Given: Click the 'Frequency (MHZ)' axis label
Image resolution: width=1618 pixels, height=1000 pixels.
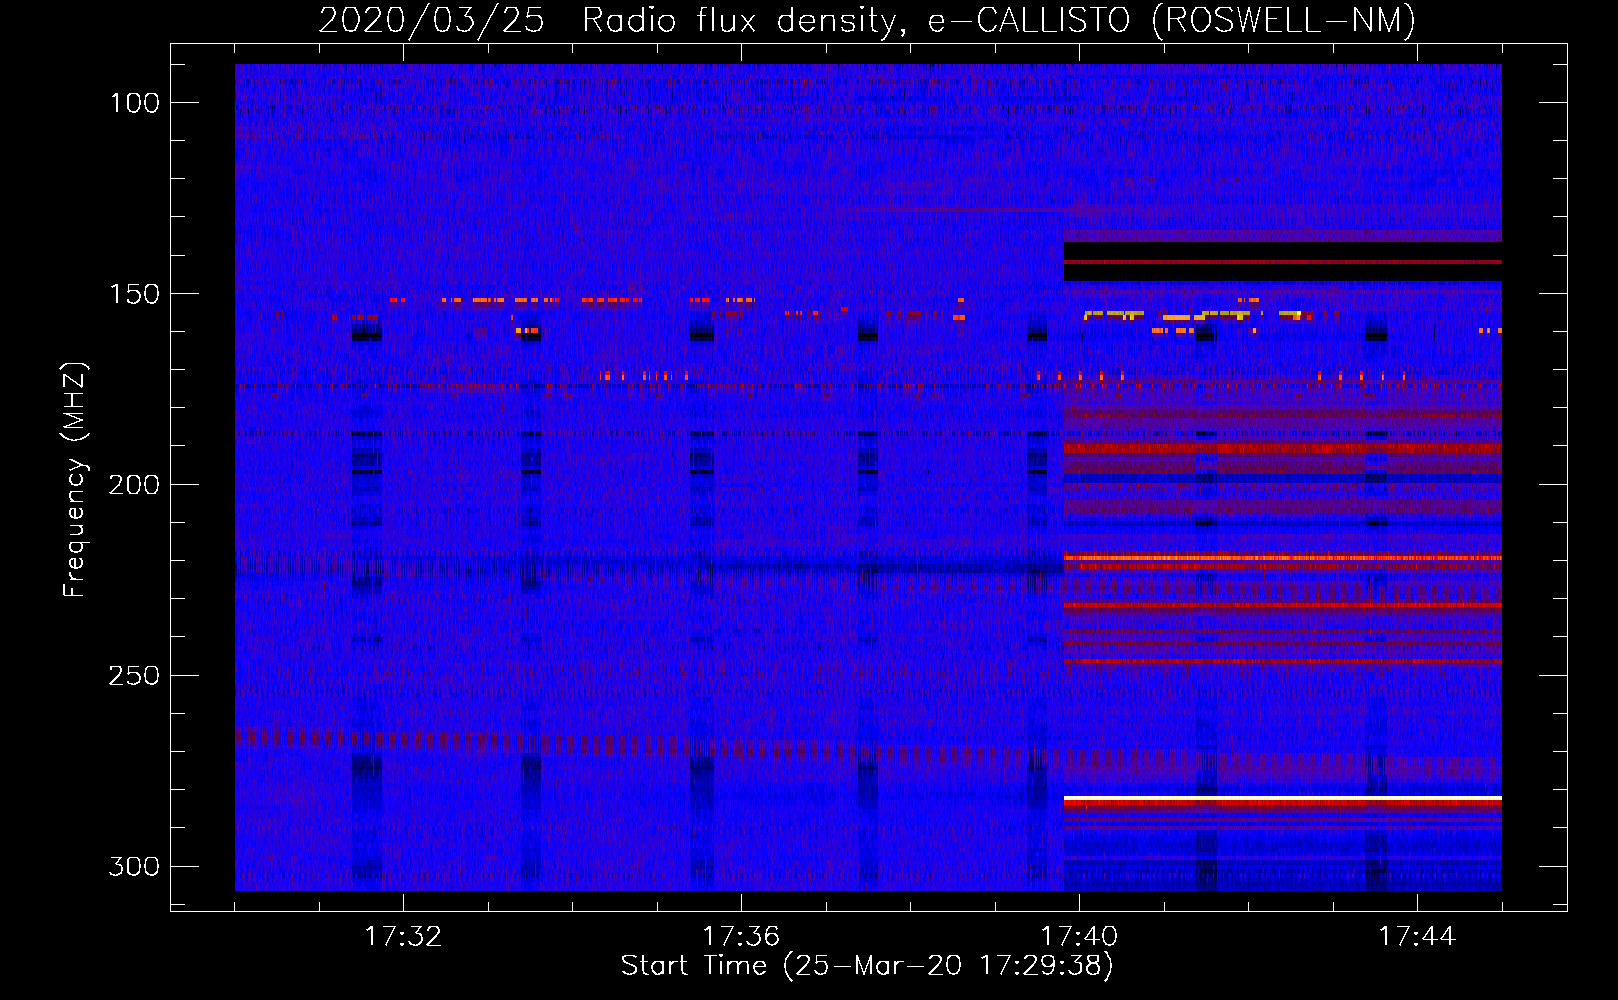Looking at the screenshot, I should pos(75,480).
